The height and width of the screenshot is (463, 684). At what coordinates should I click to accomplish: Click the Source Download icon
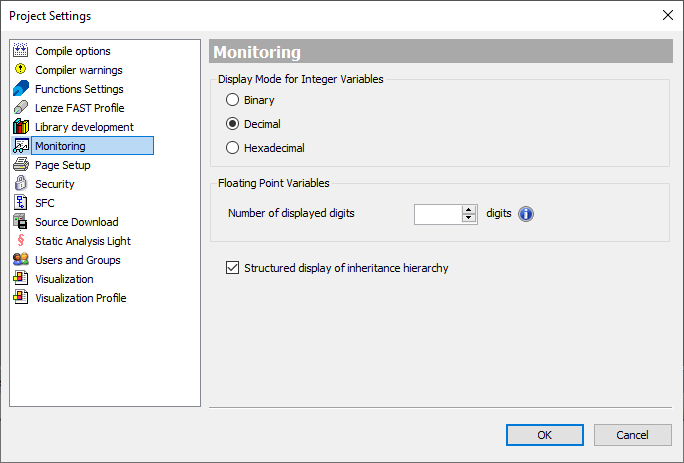pyautogui.click(x=21, y=221)
